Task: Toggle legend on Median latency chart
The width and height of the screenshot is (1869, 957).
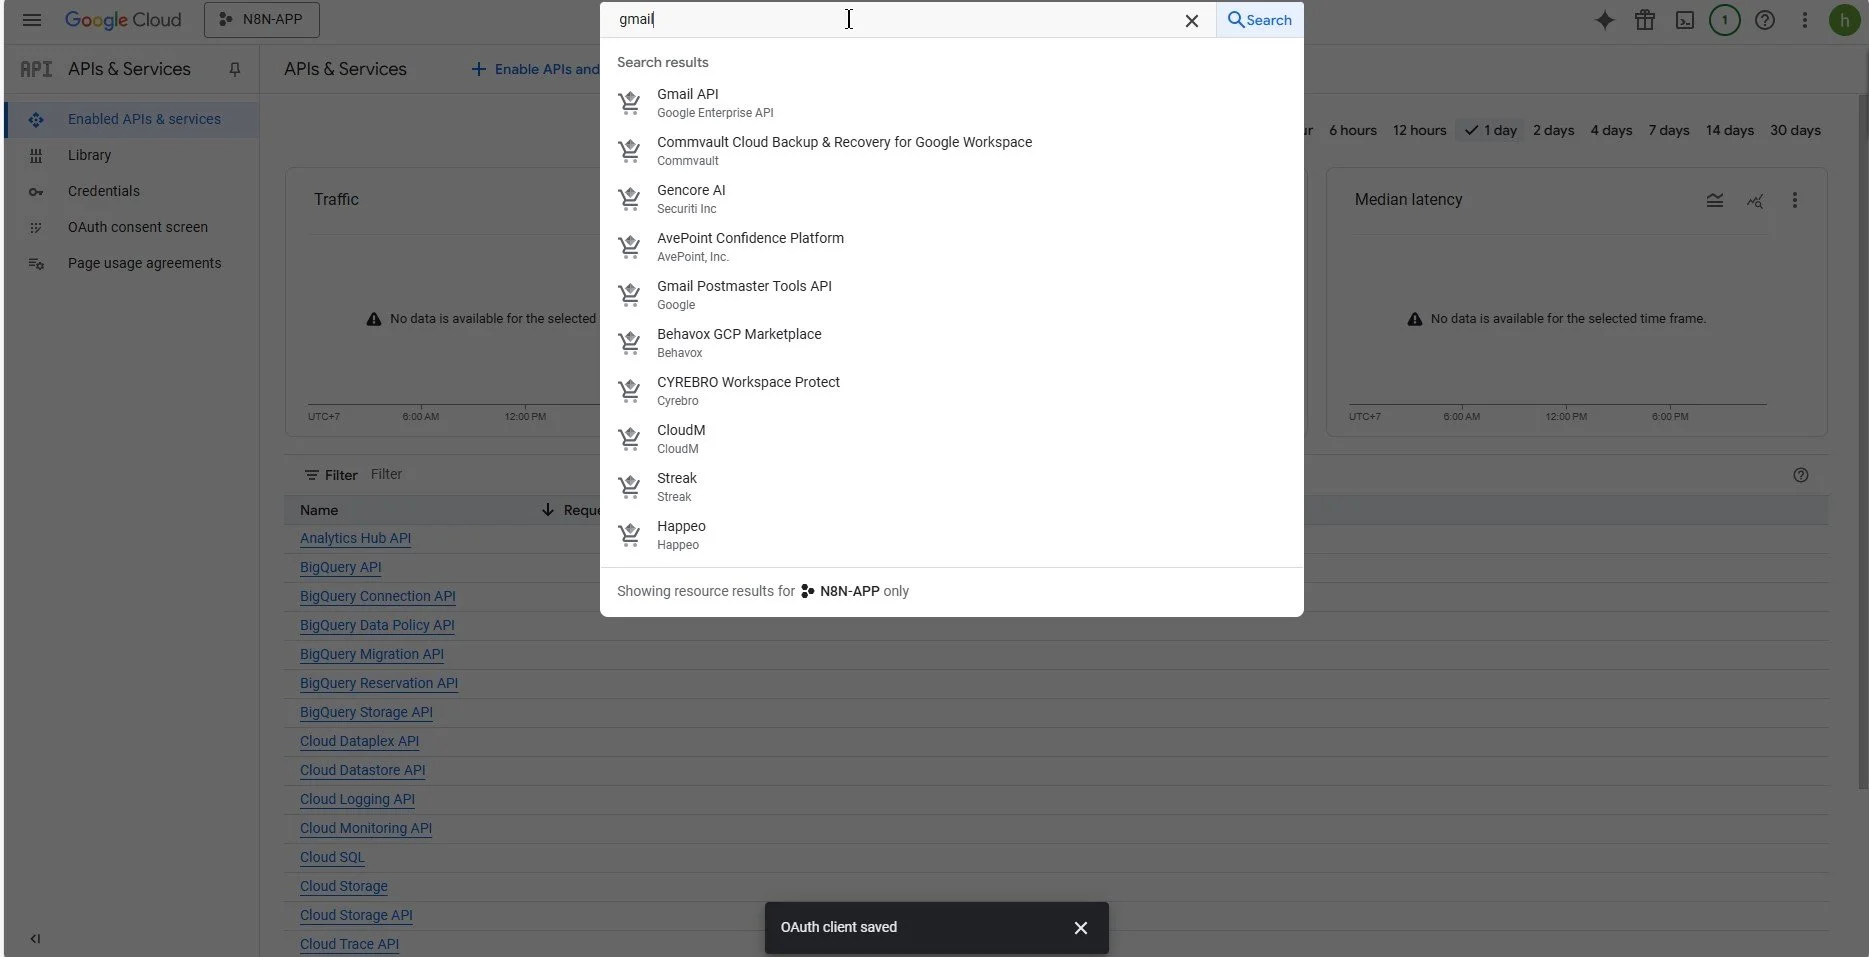Action: click(1715, 200)
